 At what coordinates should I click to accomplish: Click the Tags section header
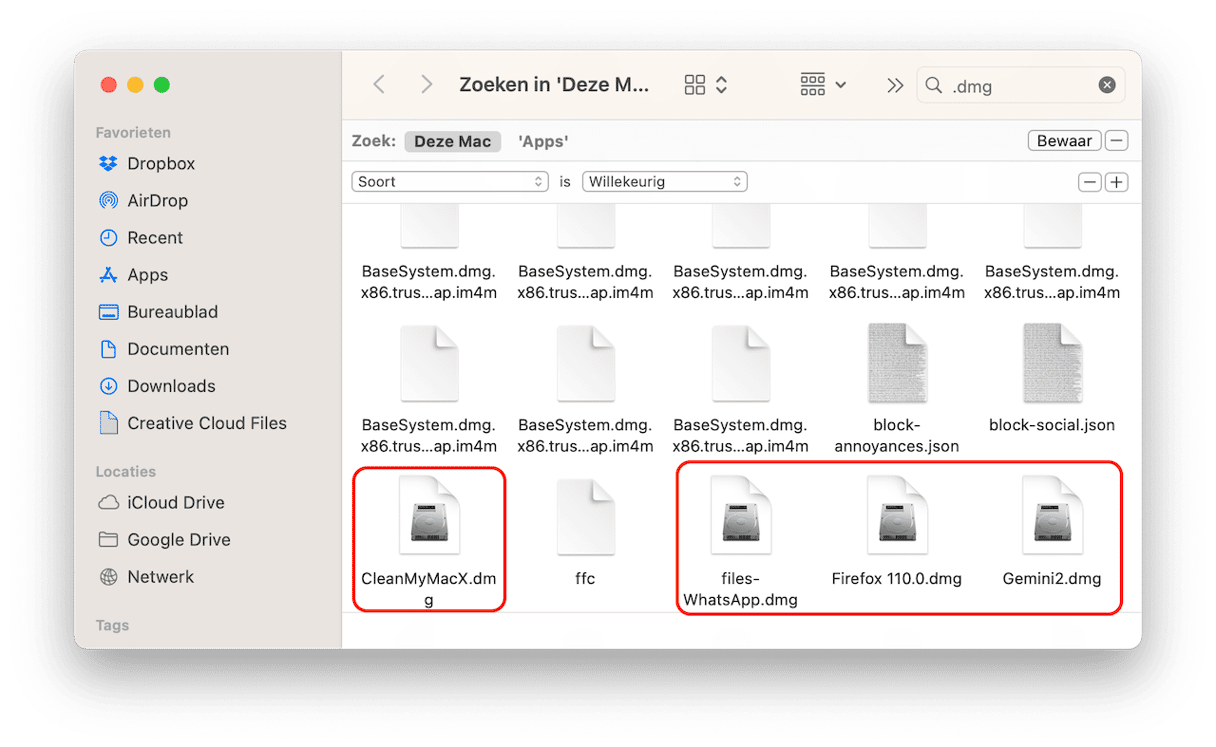click(x=112, y=625)
